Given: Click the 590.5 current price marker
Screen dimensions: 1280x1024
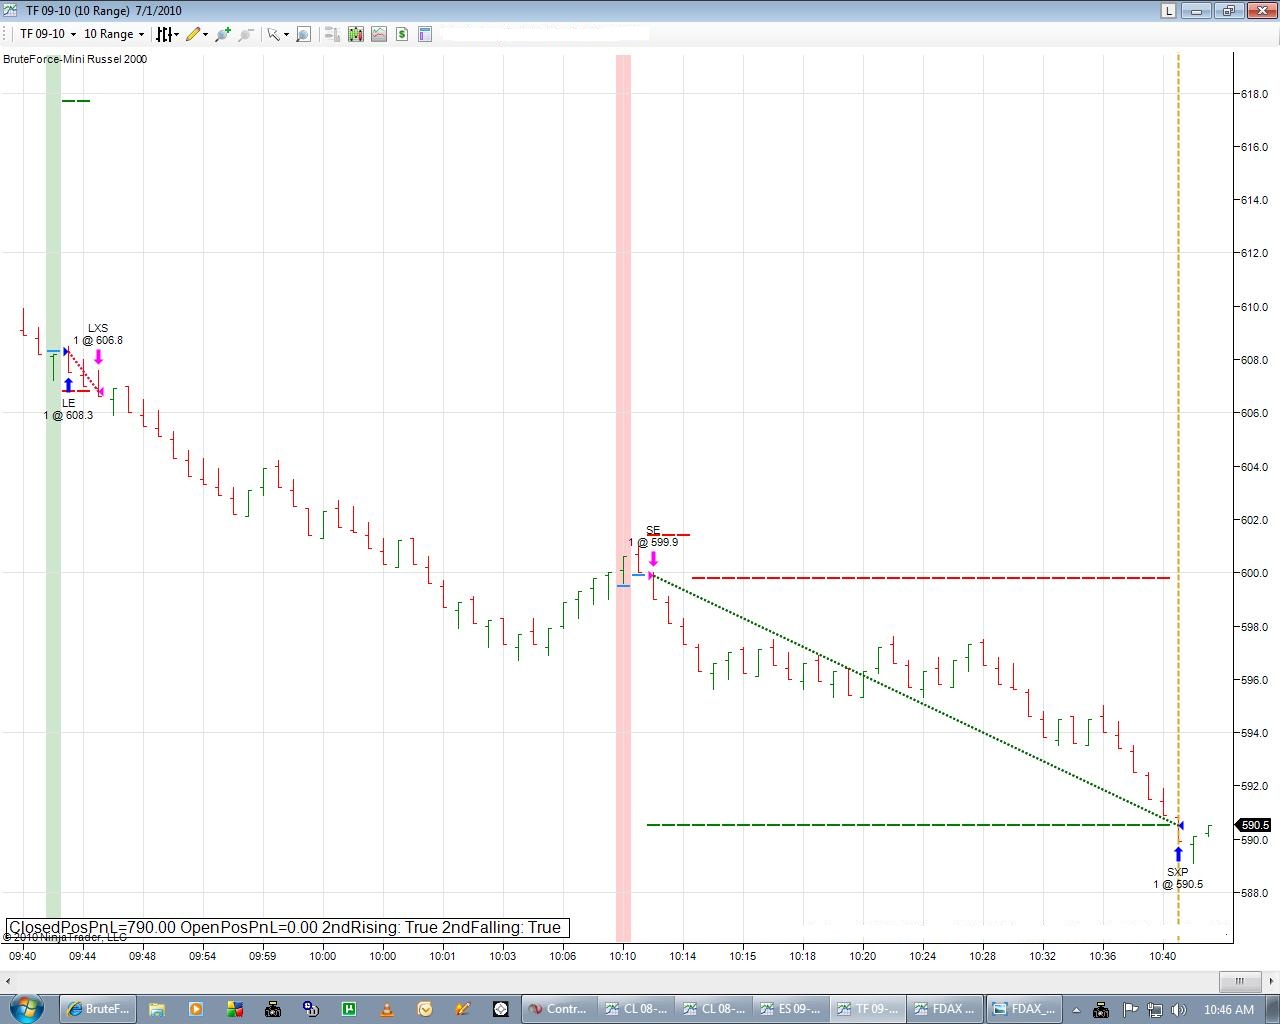Looking at the screenshot, I should (x=1255, y=825).
